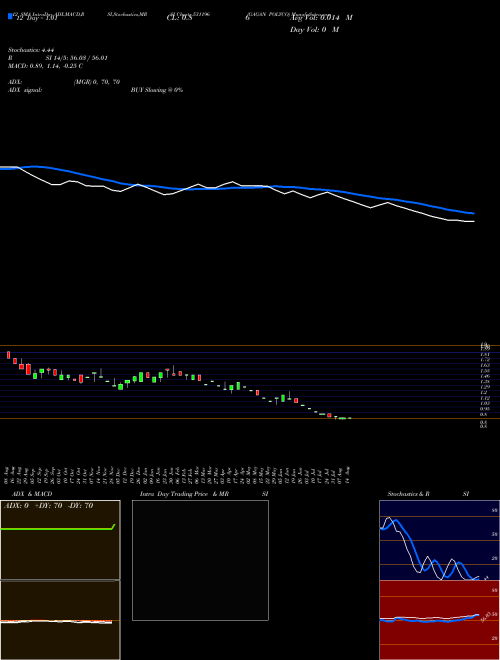Click the 'Intra Day Trading Price & MR' title
500x660 pixels.
184,494
